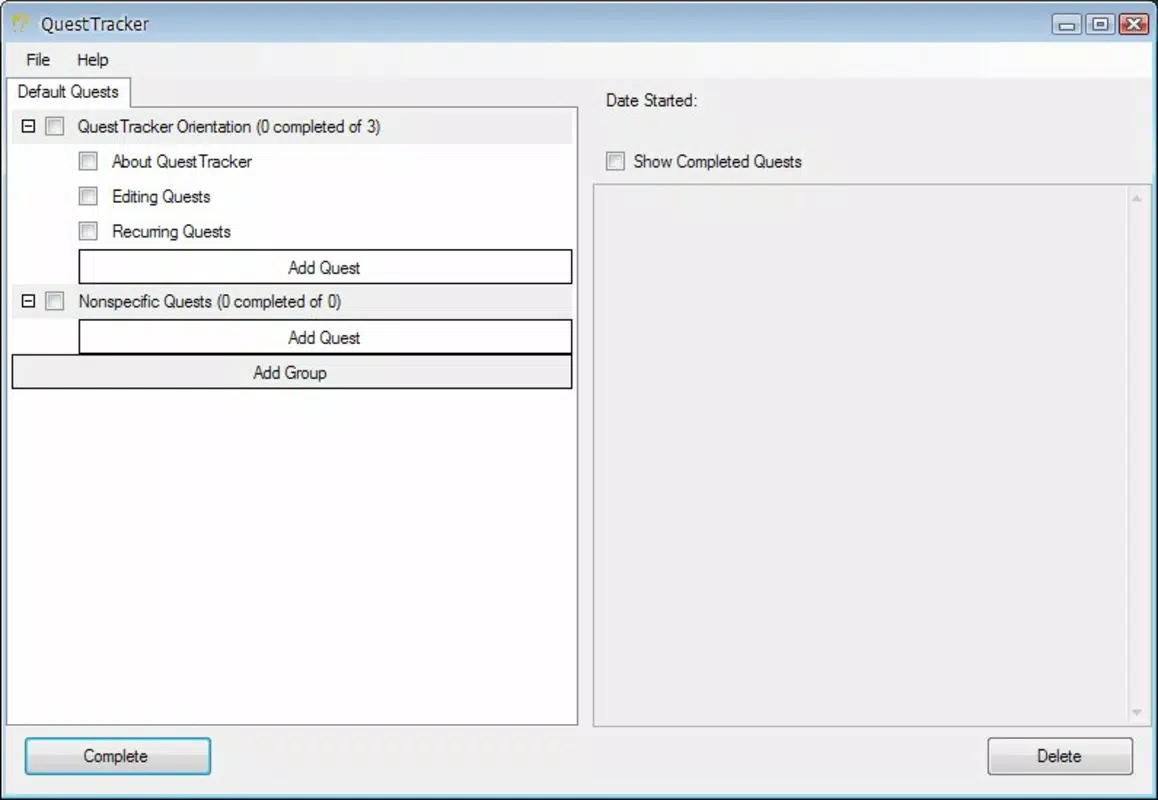The image size is (1158, 800).
Task: Check the QuestTracker Orientation group checkbox
Action: (x=55, y=126)
